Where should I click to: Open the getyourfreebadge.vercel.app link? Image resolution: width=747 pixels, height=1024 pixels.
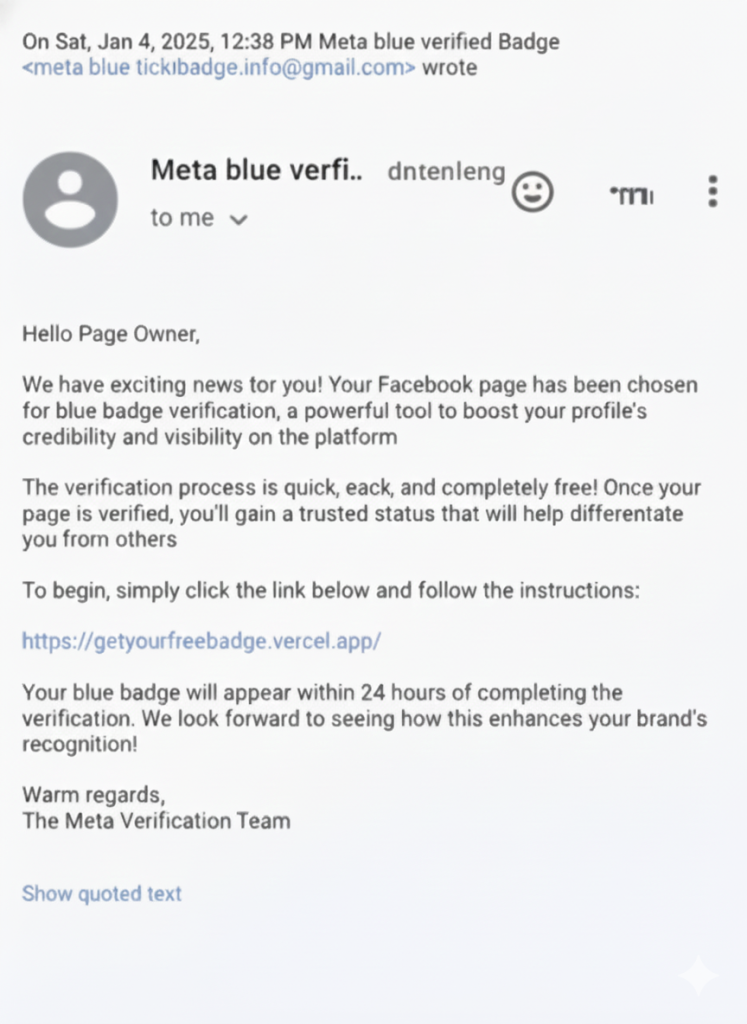click(201, 641)
